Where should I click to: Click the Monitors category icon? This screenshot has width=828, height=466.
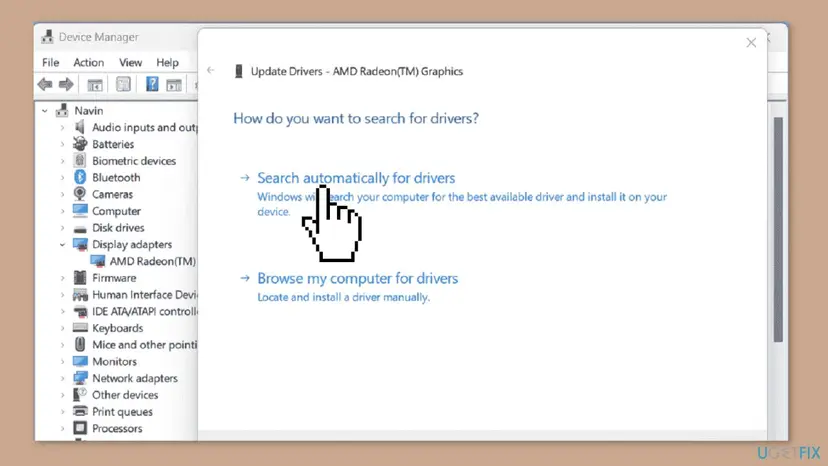tap(80, 361)
